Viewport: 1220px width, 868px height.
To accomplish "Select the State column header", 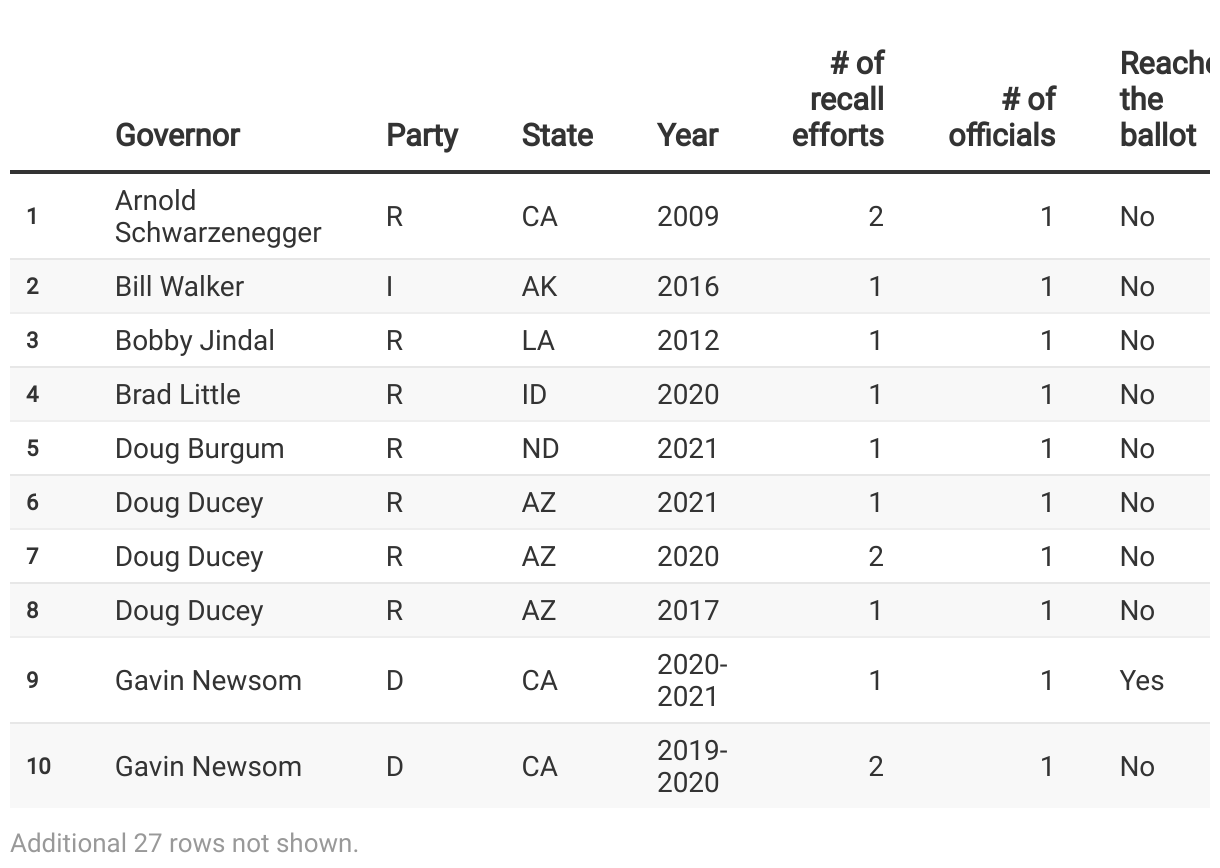I will 557,135.
